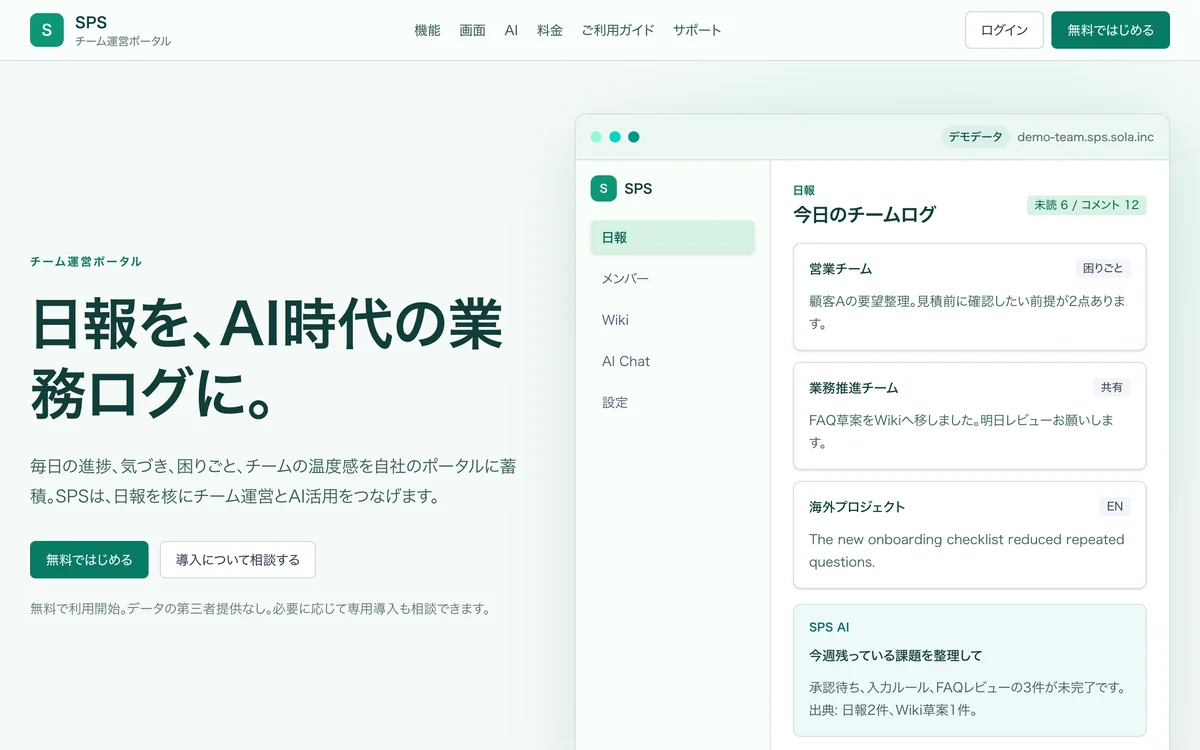Click the デモデータ badge
This screenshot has width=1200, height=750.
tap(975, 137)
